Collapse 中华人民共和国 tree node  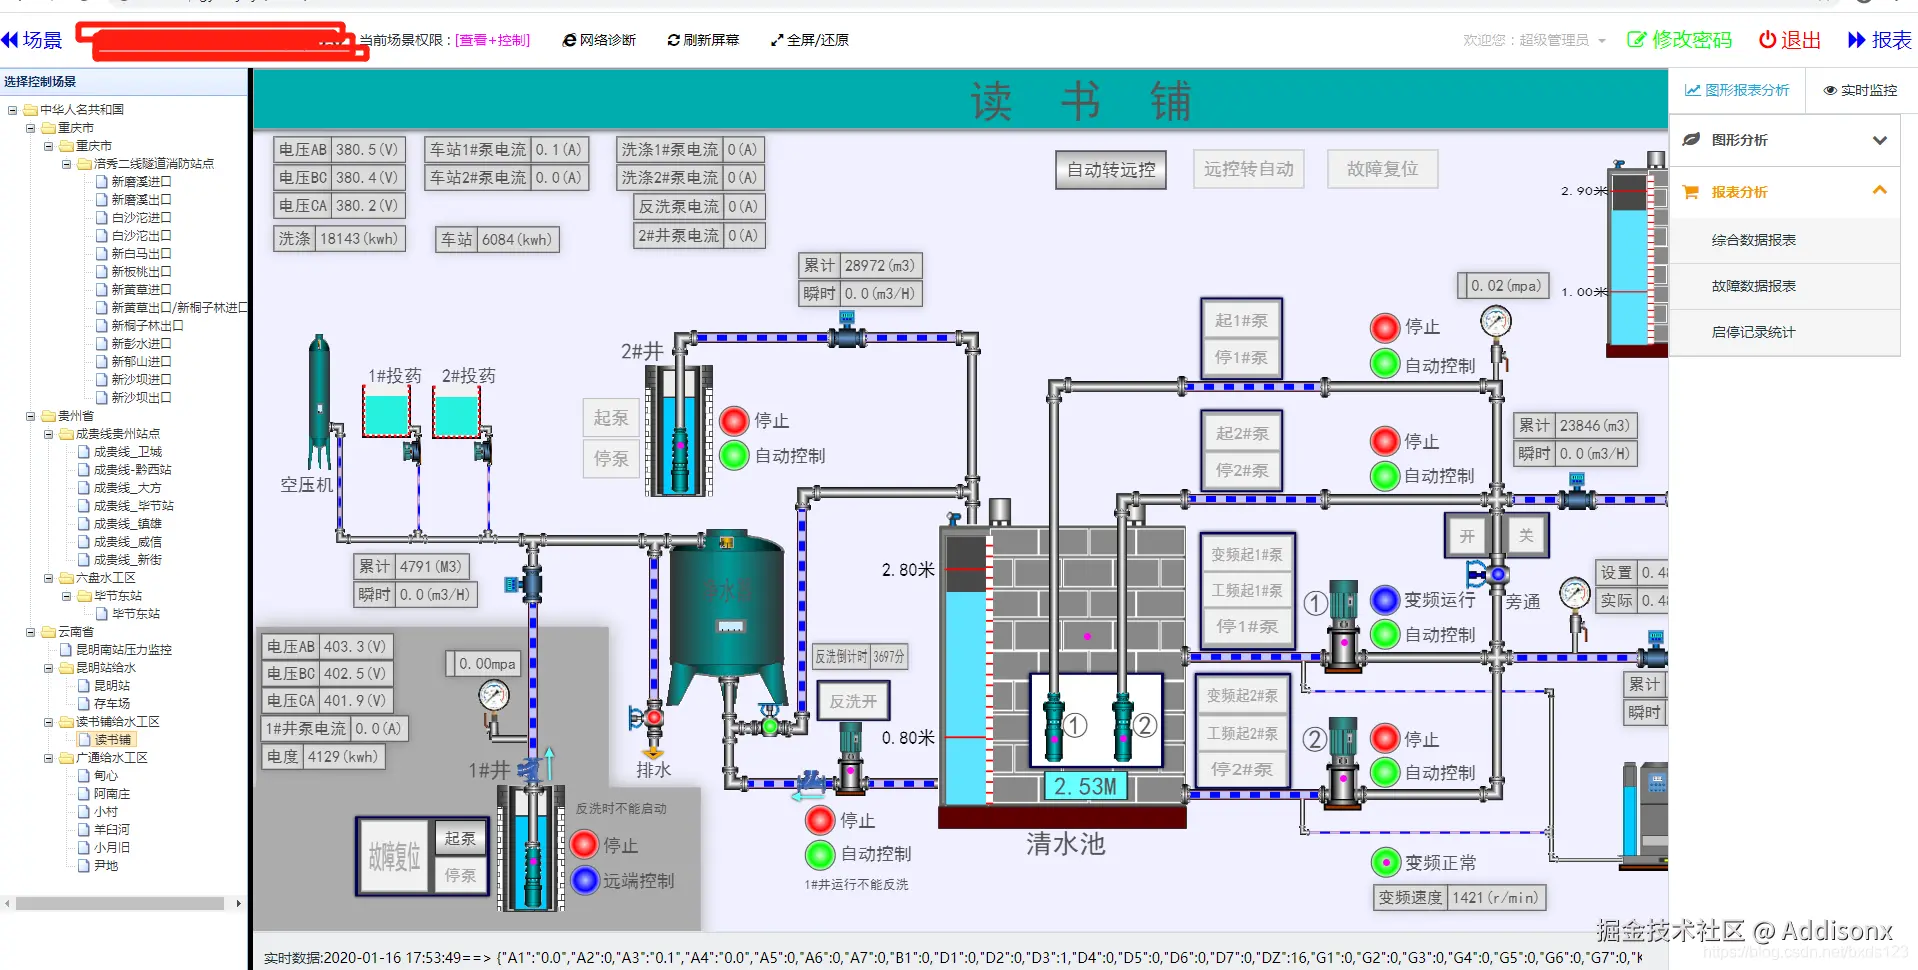pyautogui.click(x=12, y=110)
